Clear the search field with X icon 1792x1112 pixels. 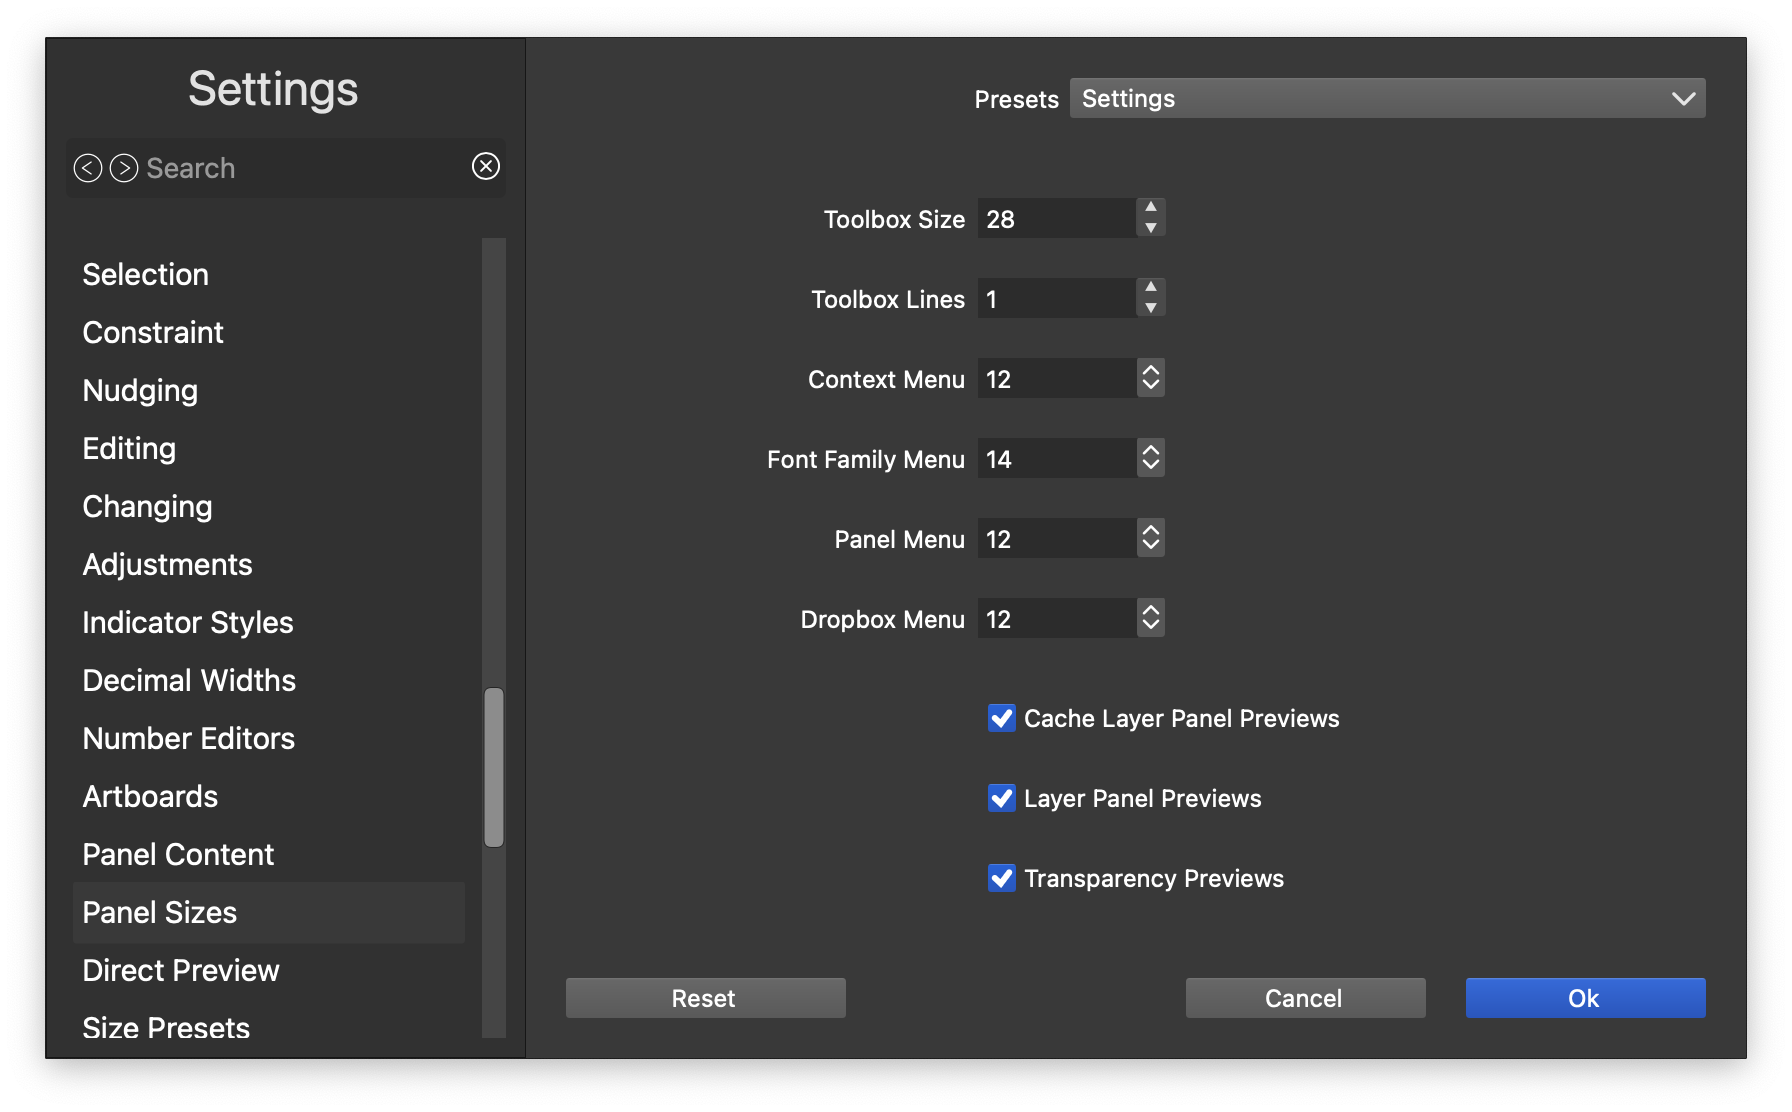pyautogui.click(x=486, y=166)
